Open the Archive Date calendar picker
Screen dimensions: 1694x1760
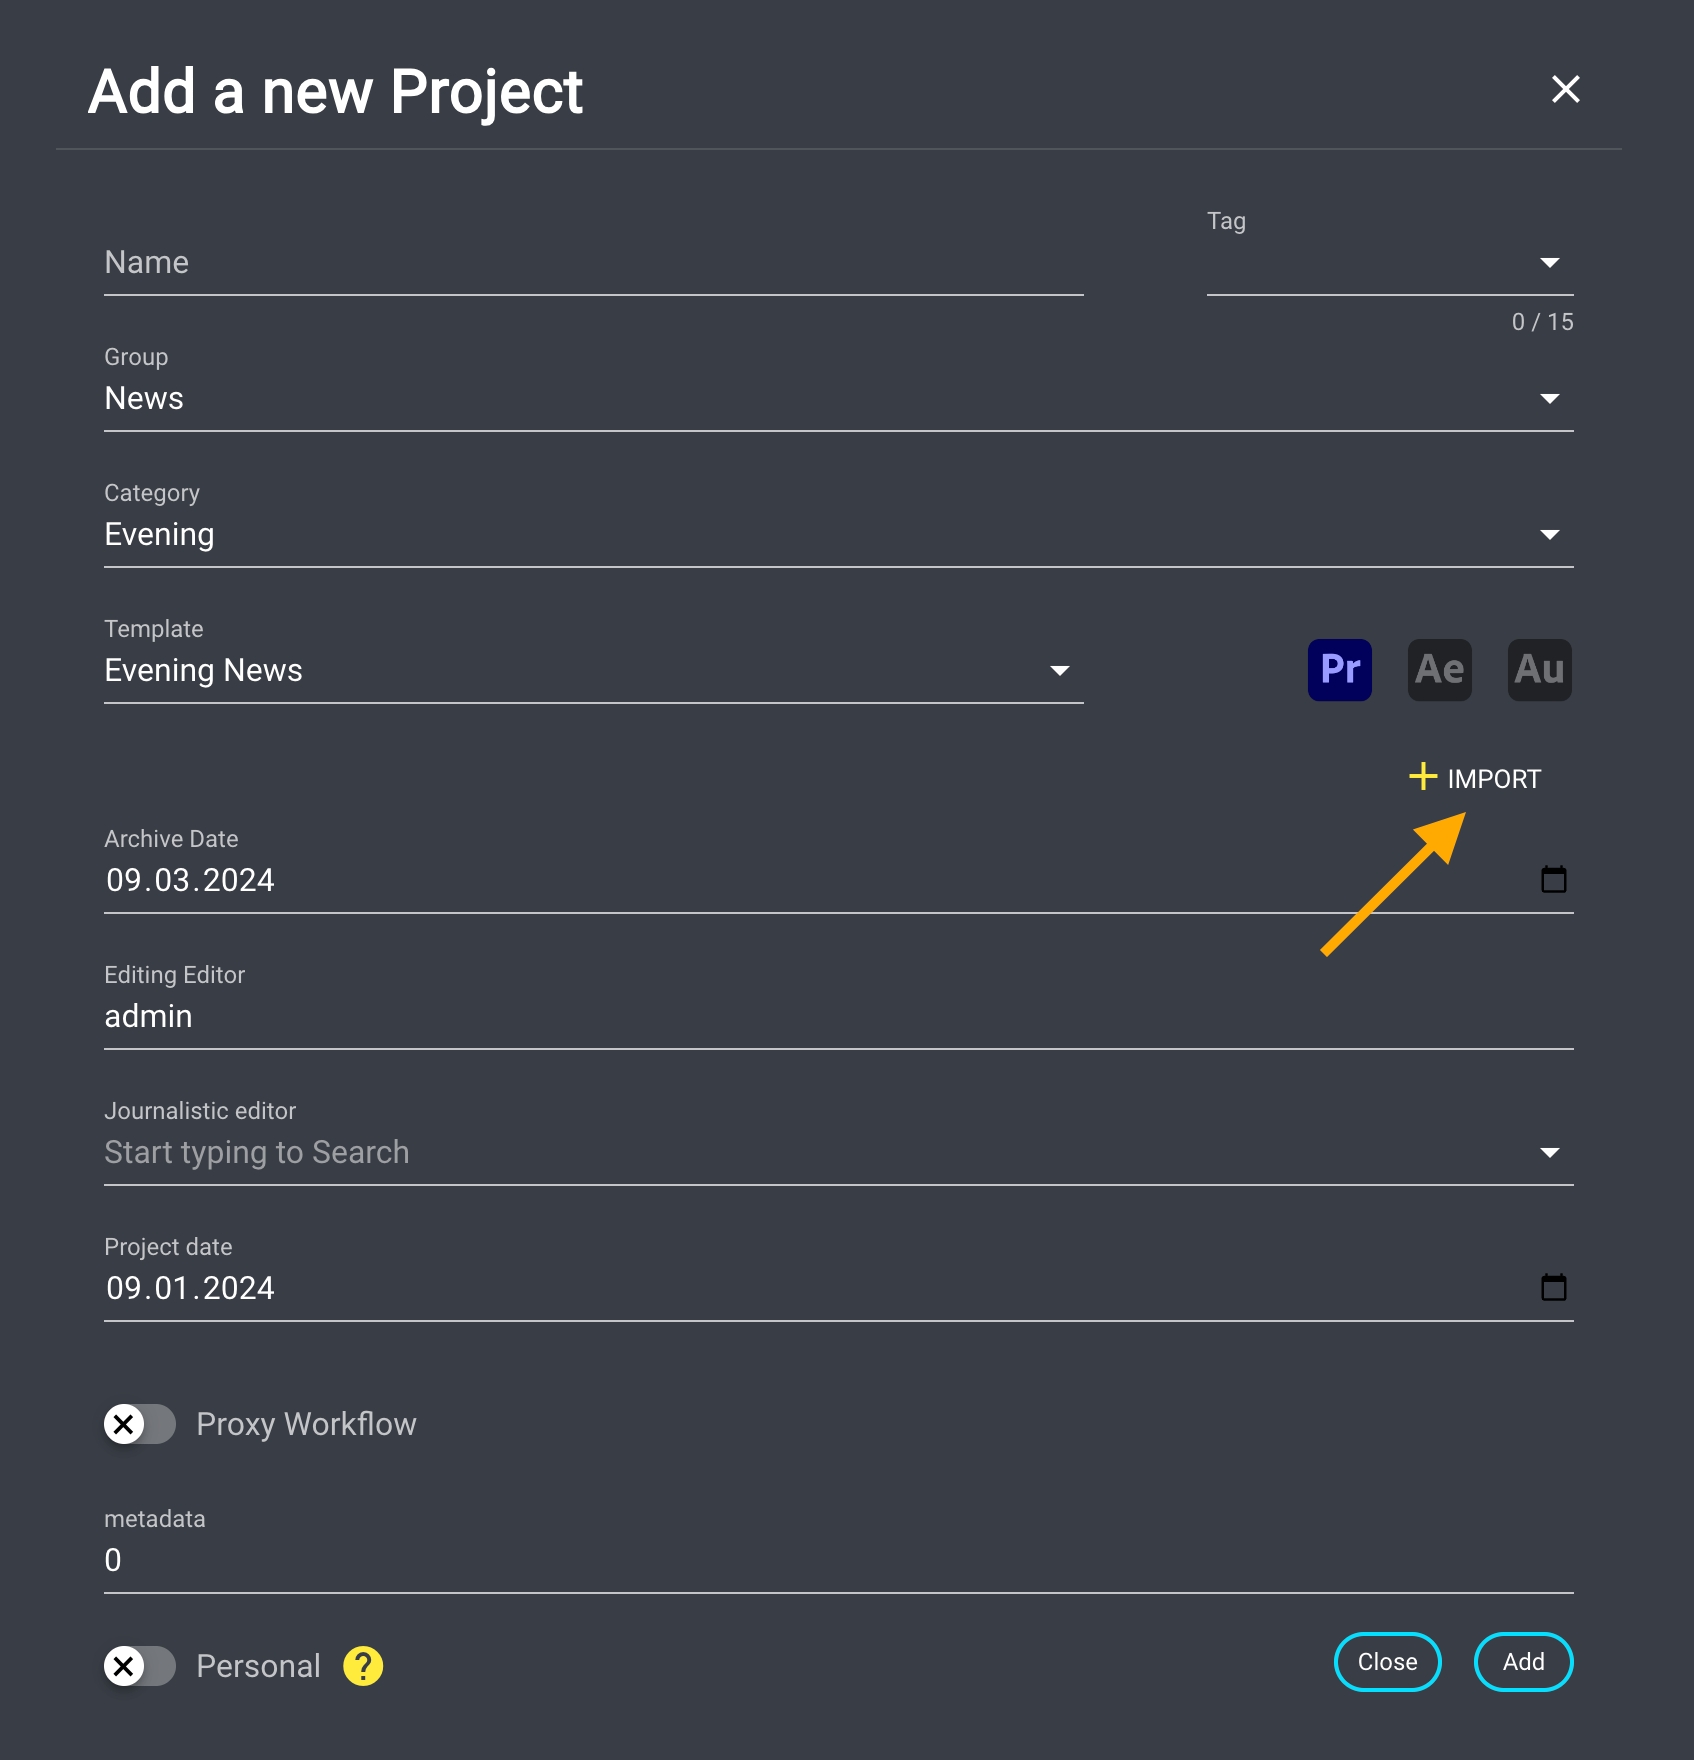[x=1553, y=880]
